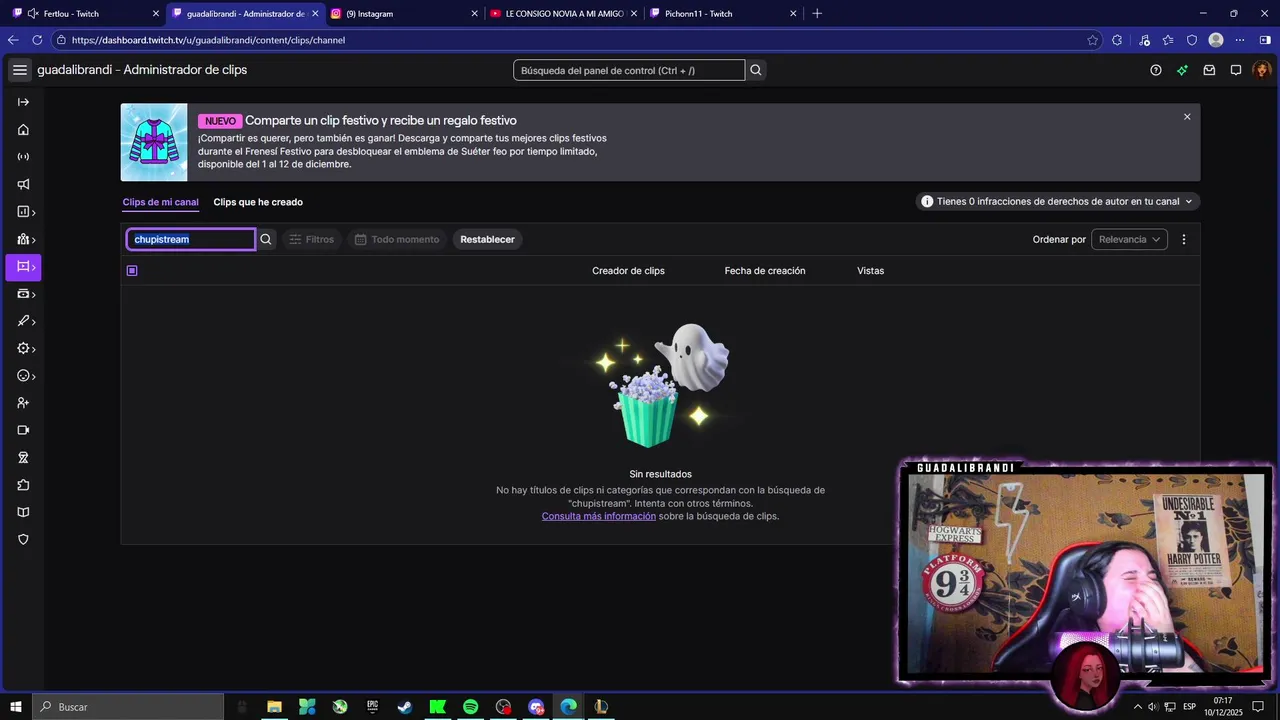Screen dimensions: 1280x720
Task: Click the browser back arrow
Action: [x=13, y=40]
